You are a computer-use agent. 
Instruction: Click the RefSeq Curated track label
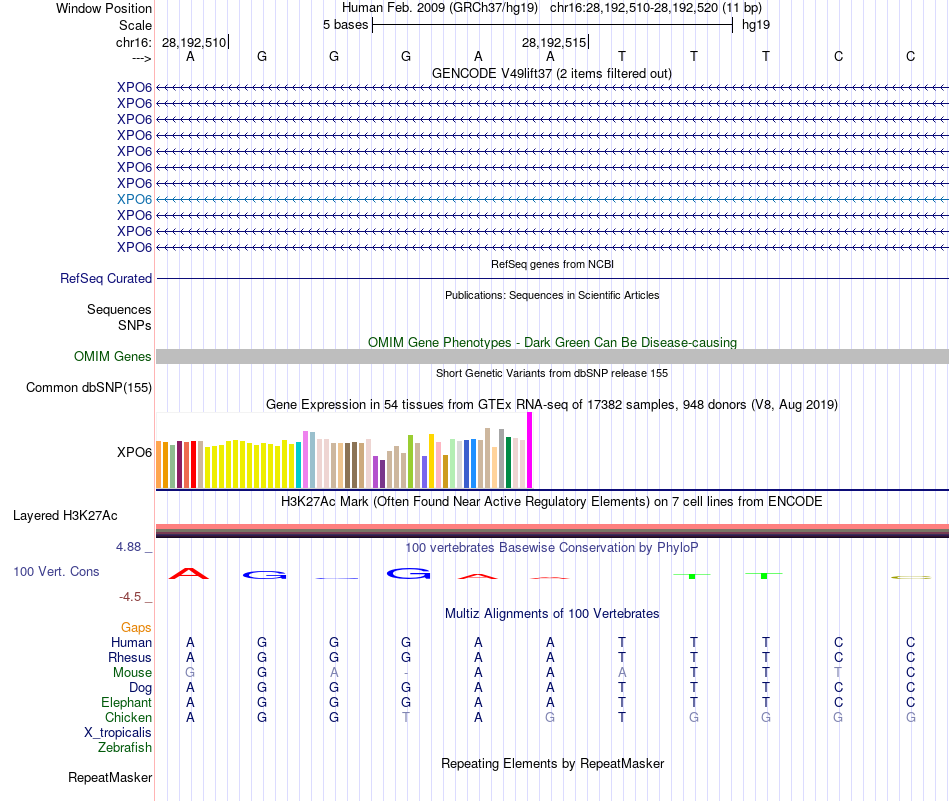coord(106,278)
